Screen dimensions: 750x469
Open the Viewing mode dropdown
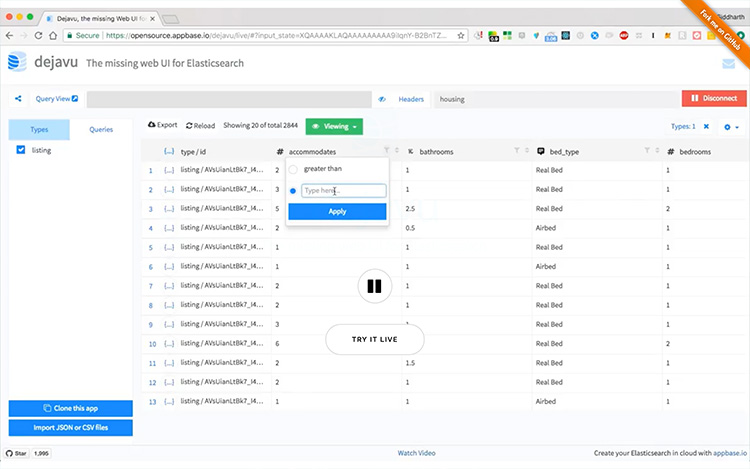(x=334, y=127)
